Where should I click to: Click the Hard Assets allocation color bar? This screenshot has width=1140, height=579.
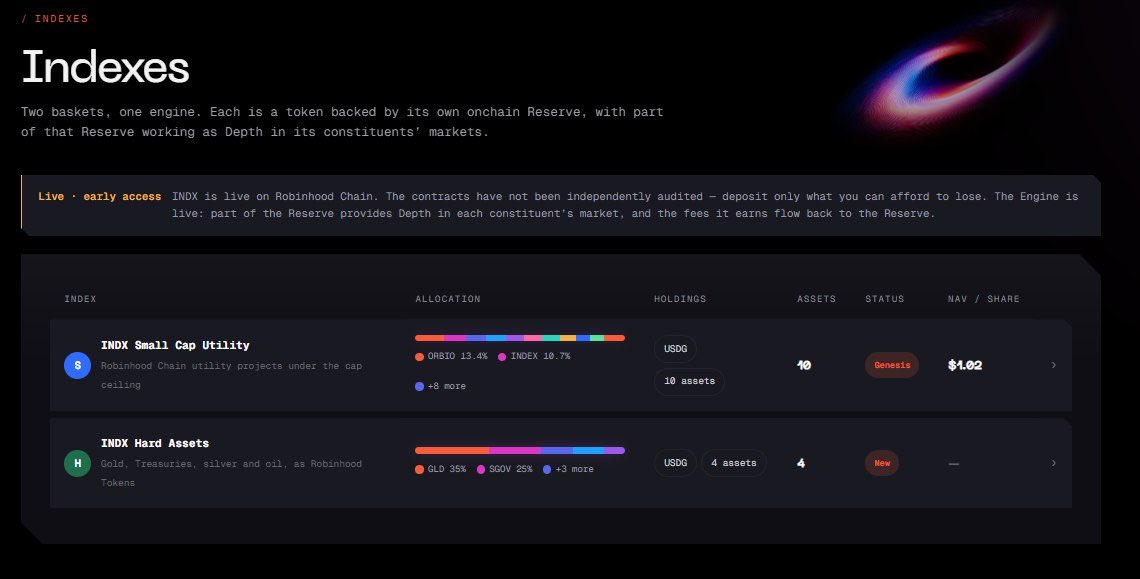(520, 451)
